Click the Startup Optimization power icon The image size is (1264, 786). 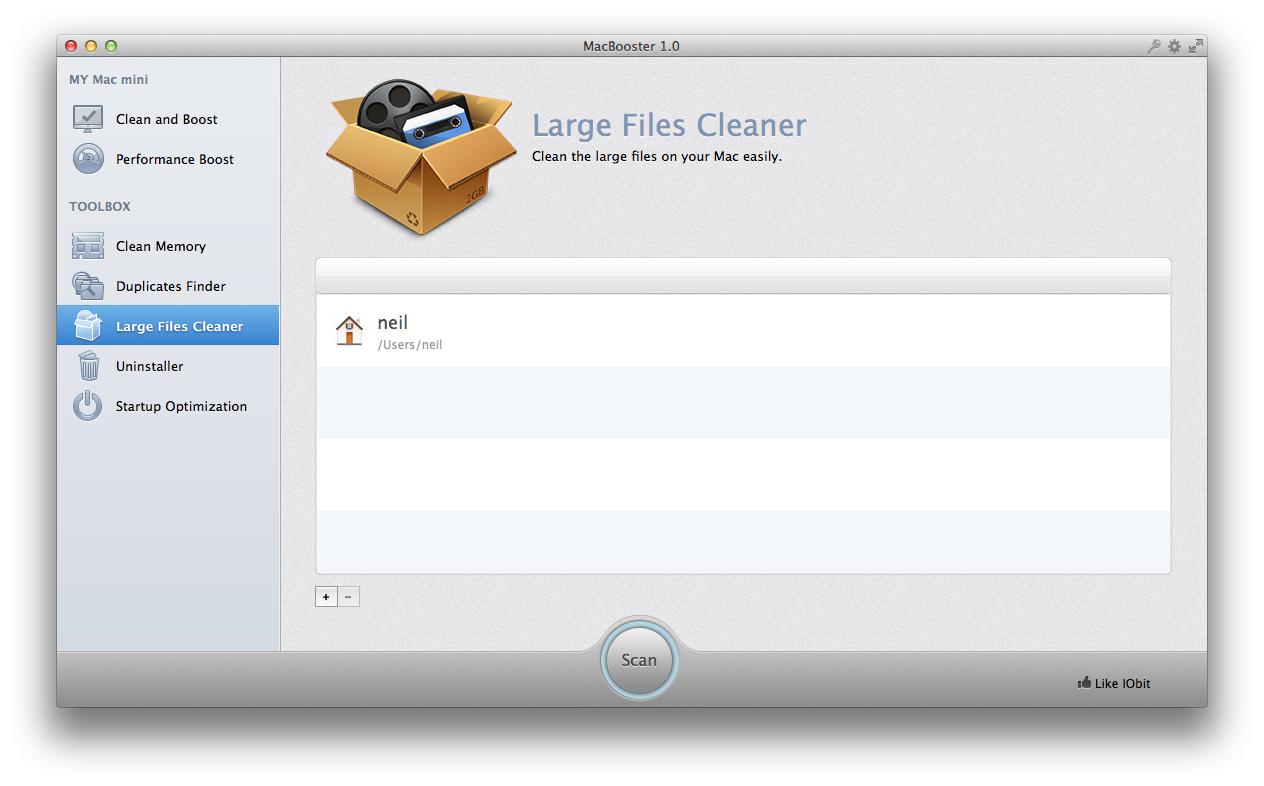pos(88,406)
